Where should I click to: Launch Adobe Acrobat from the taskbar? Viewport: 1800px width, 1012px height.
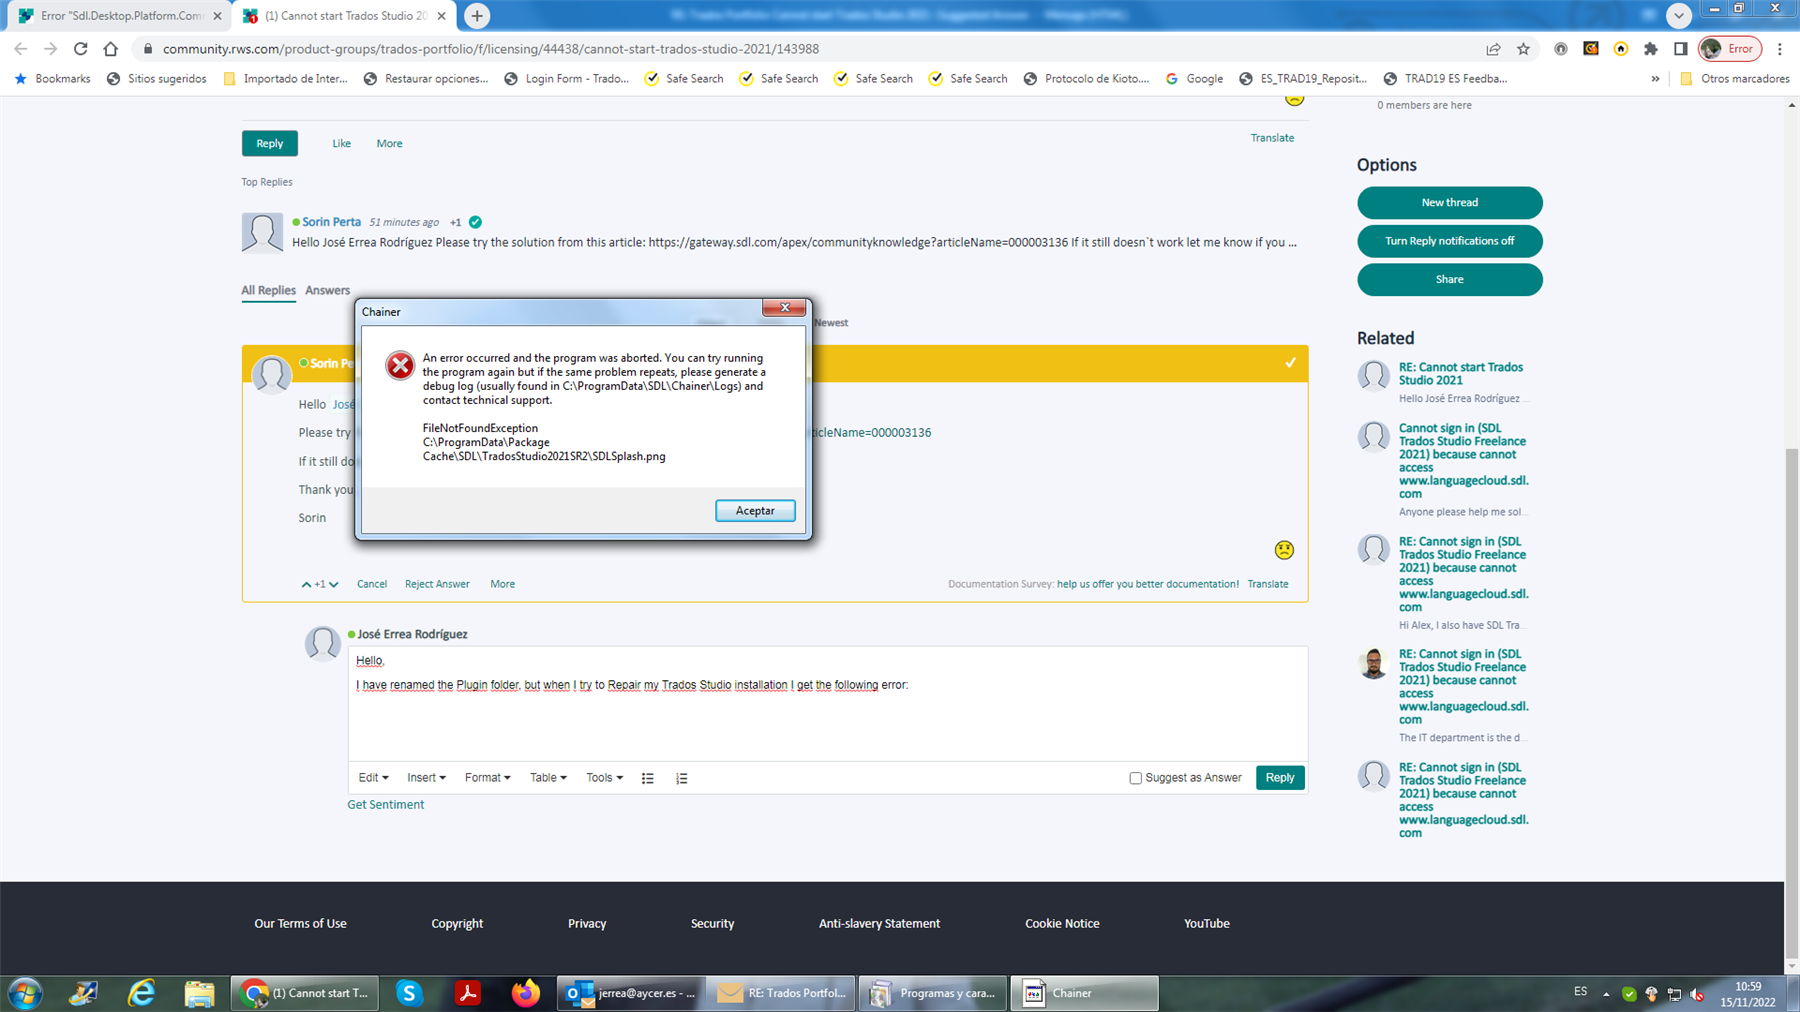click(x=467, y=992)
